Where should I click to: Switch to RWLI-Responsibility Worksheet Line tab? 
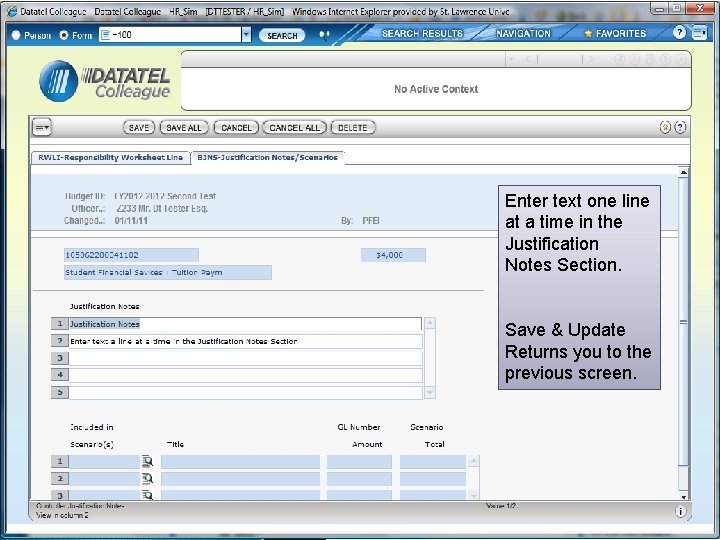click(110, 158)
